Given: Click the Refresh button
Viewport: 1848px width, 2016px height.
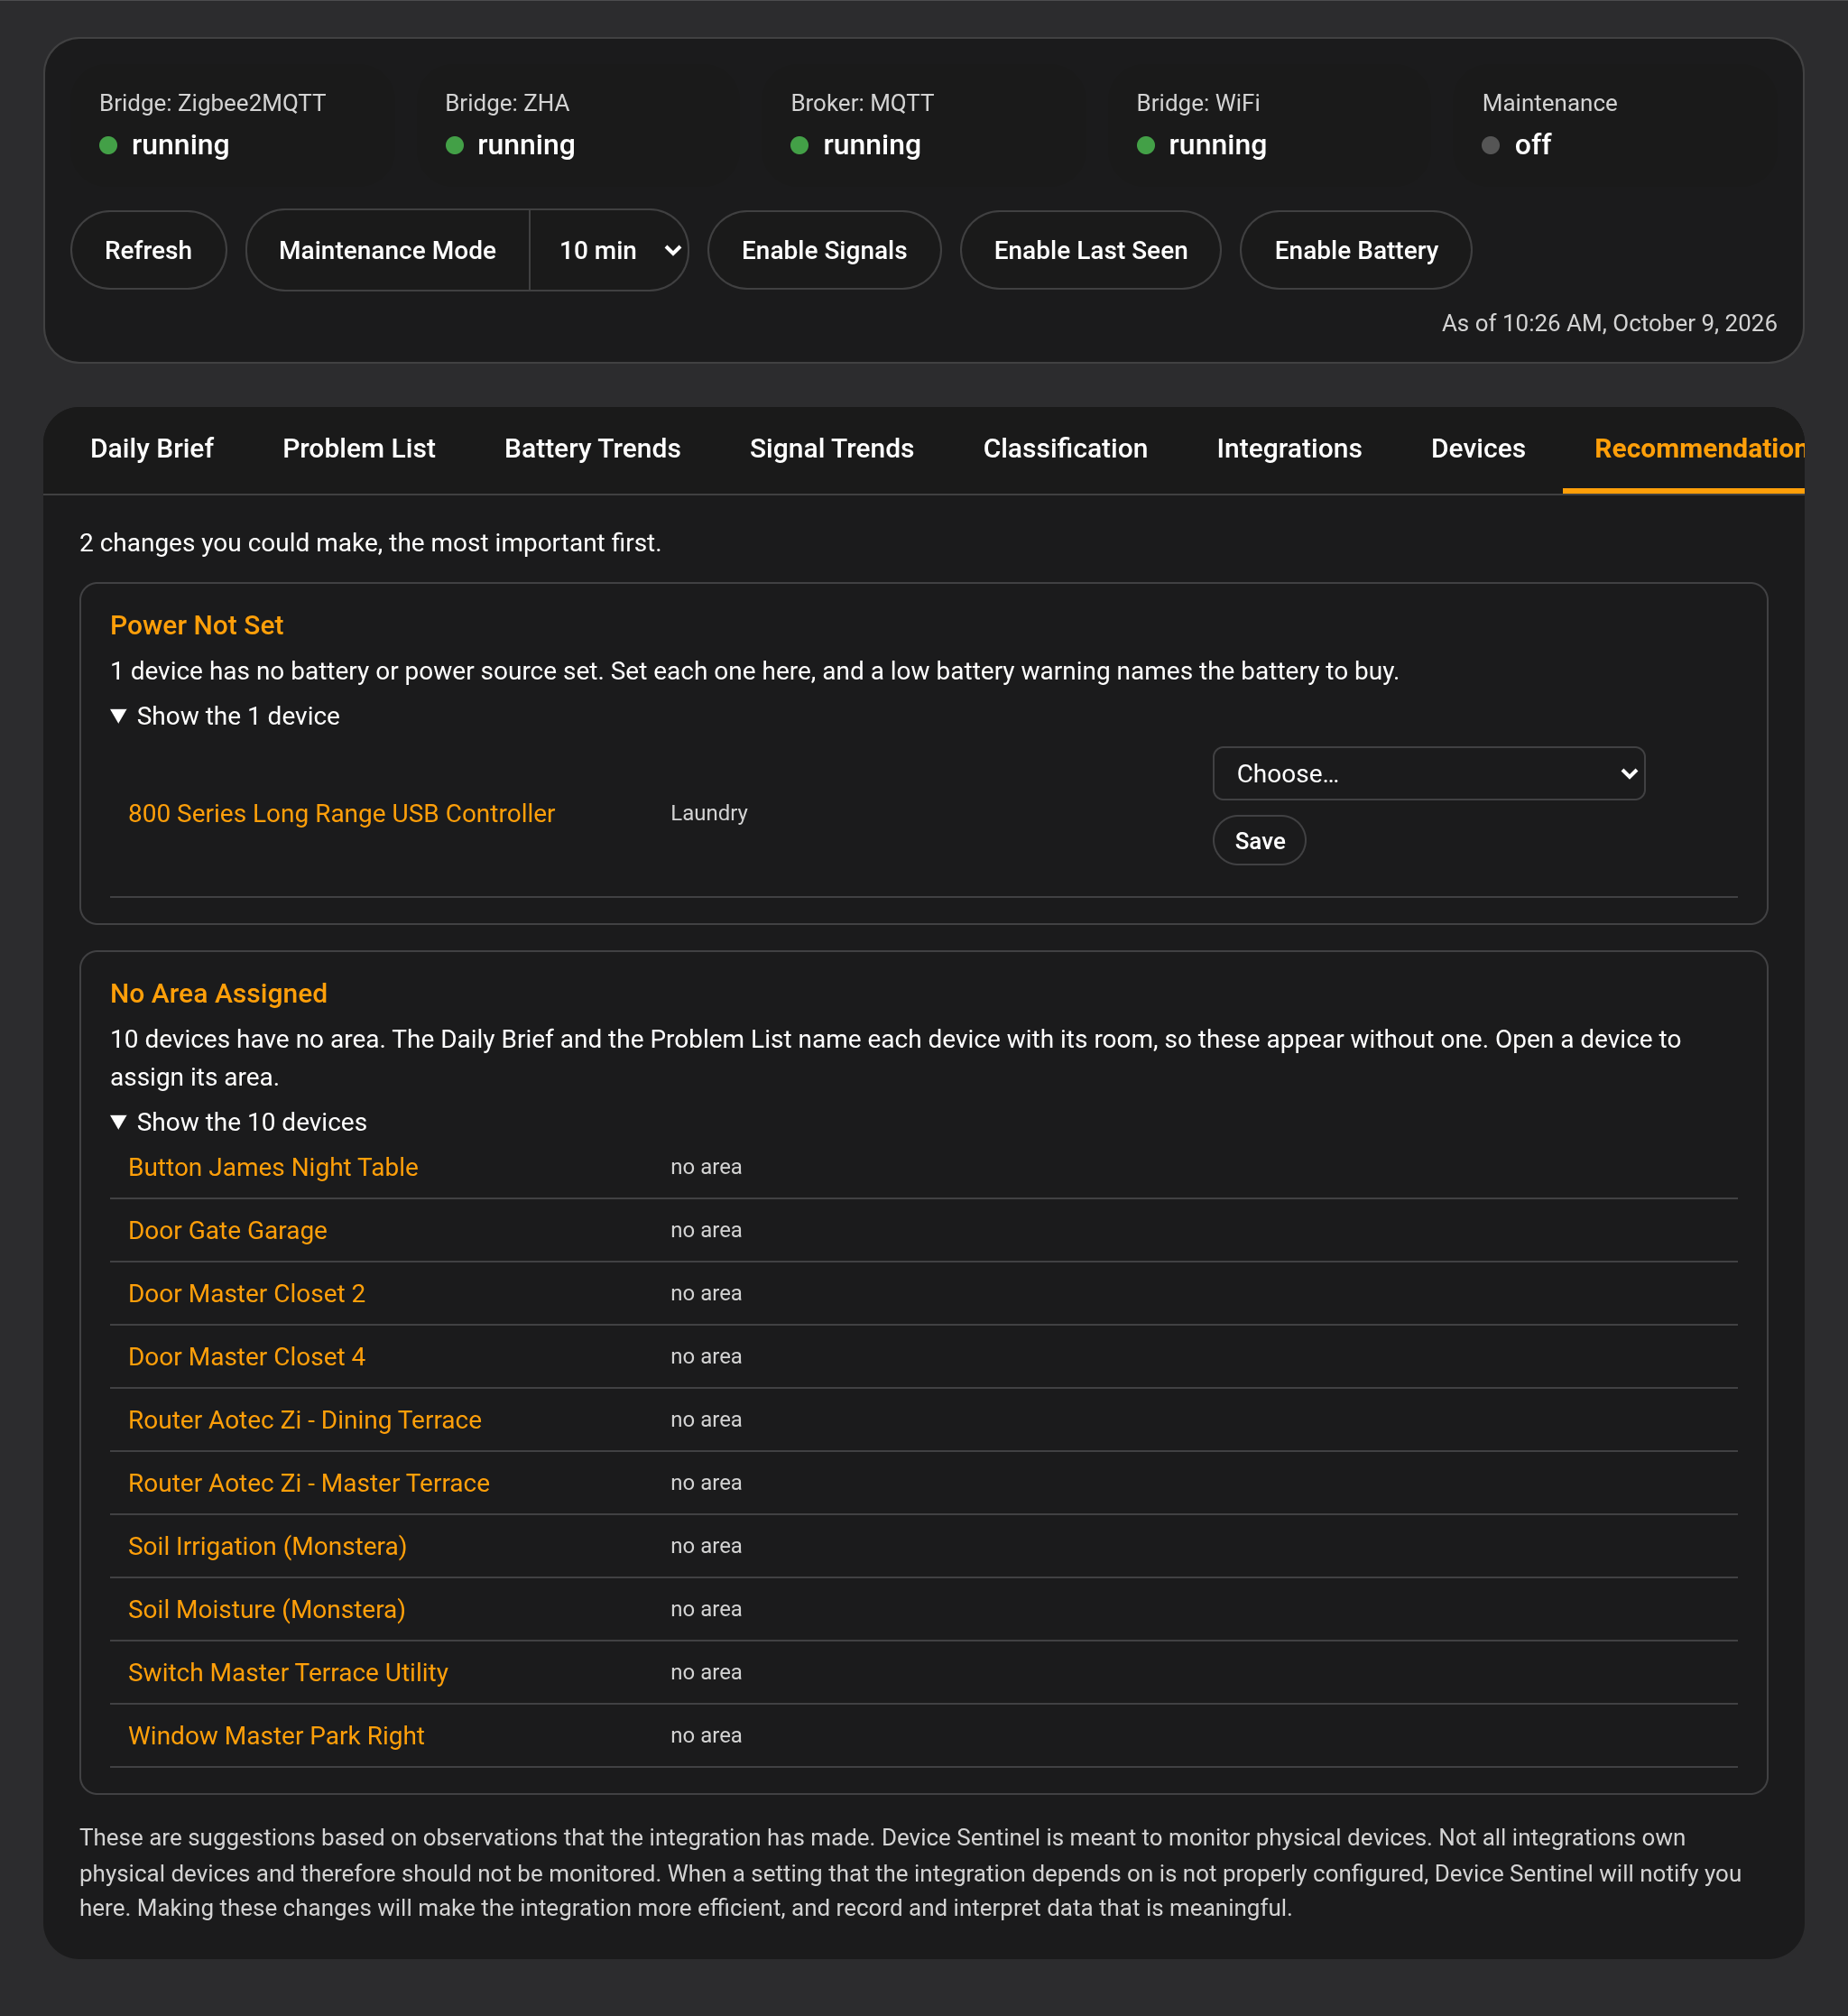Looking at the screenshot, I should coord(148,250).
